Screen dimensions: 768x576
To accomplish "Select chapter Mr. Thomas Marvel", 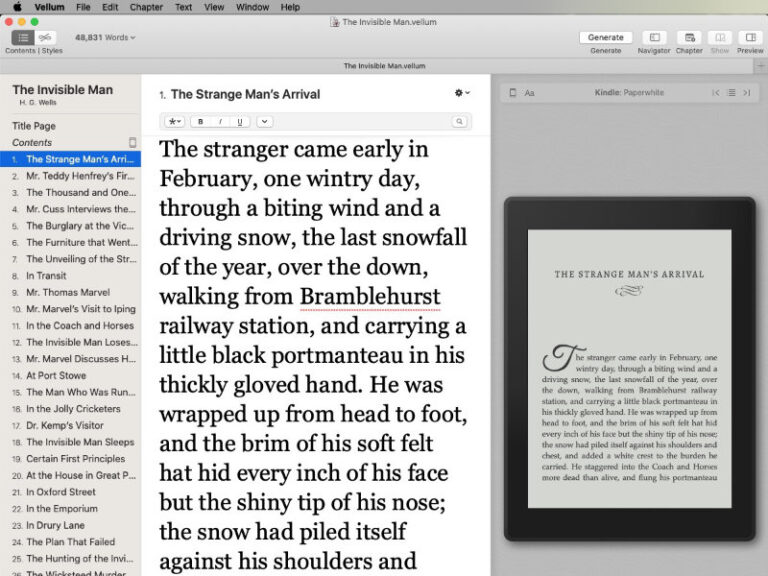I will pyautogui.click(x=71, y=292).
